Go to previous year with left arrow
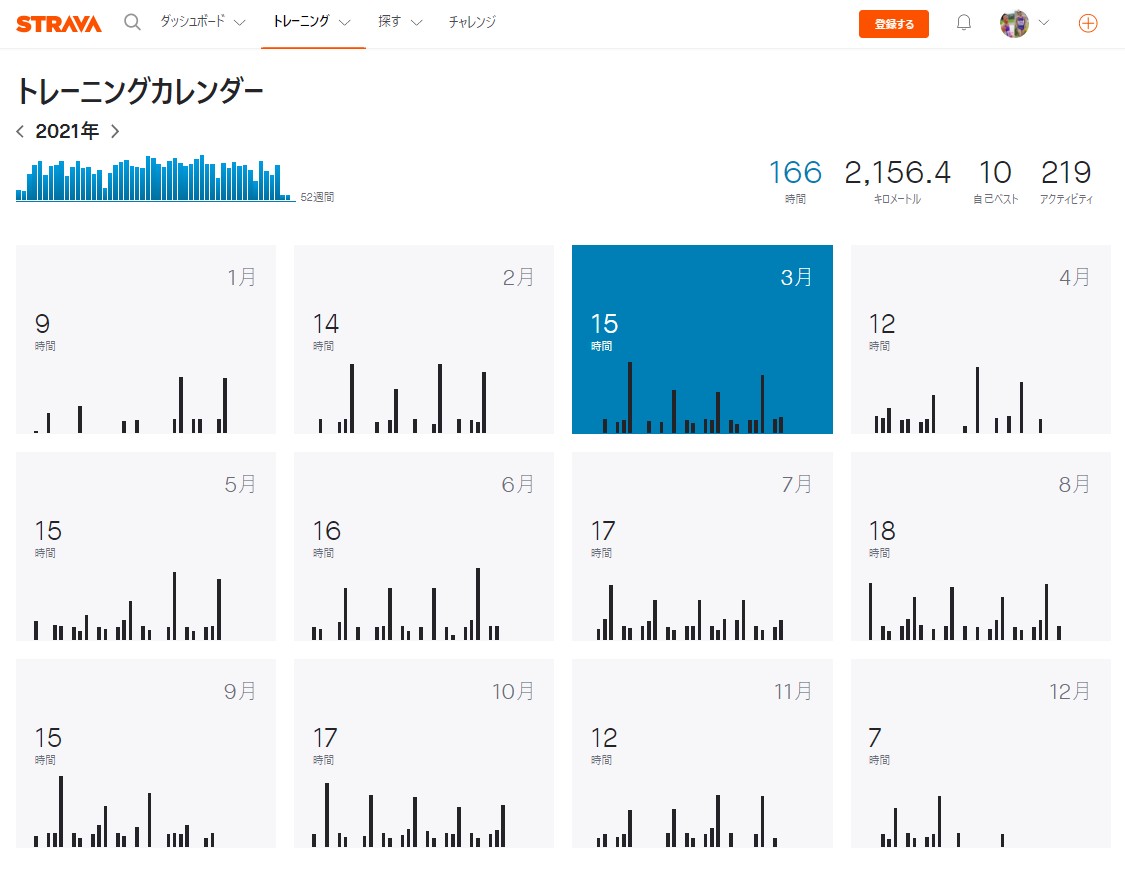The image size is (1125, 869). tap(20, 131)
